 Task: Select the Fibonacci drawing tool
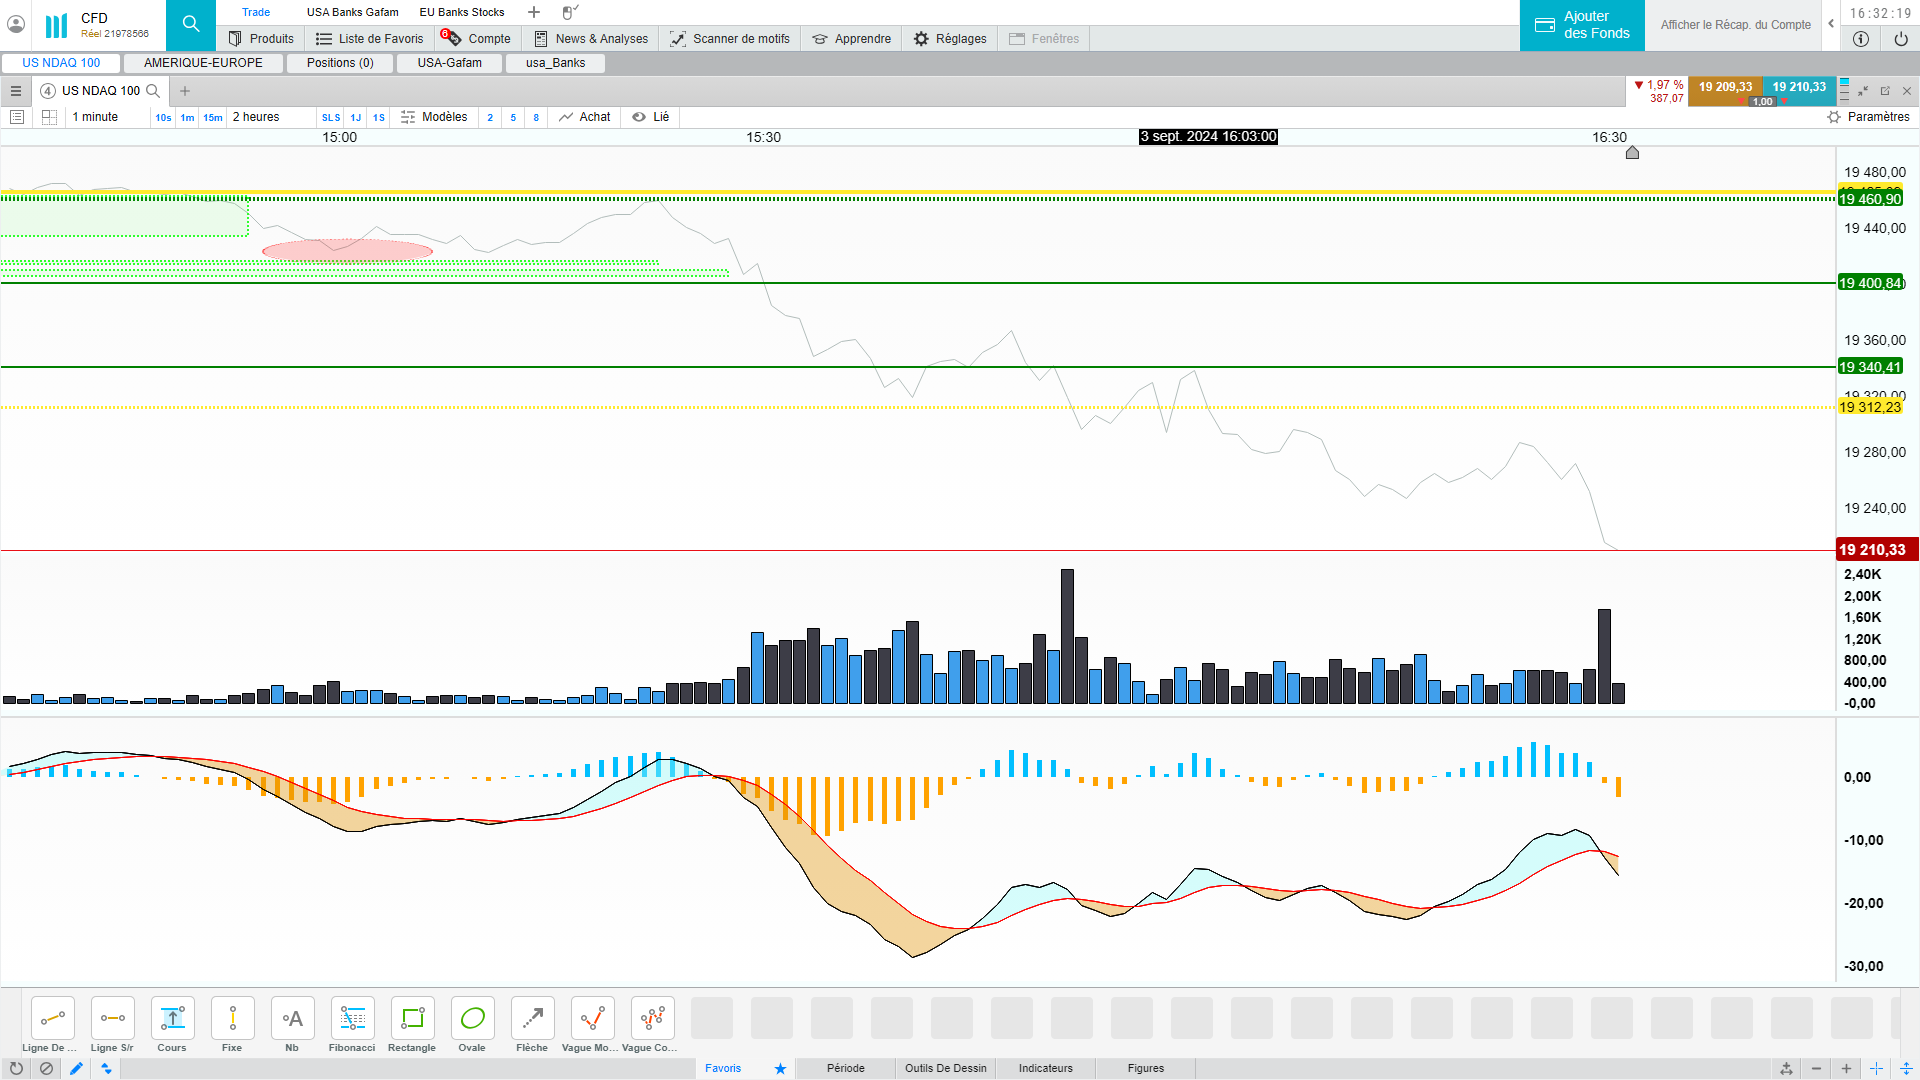(x=352, y=1019)
